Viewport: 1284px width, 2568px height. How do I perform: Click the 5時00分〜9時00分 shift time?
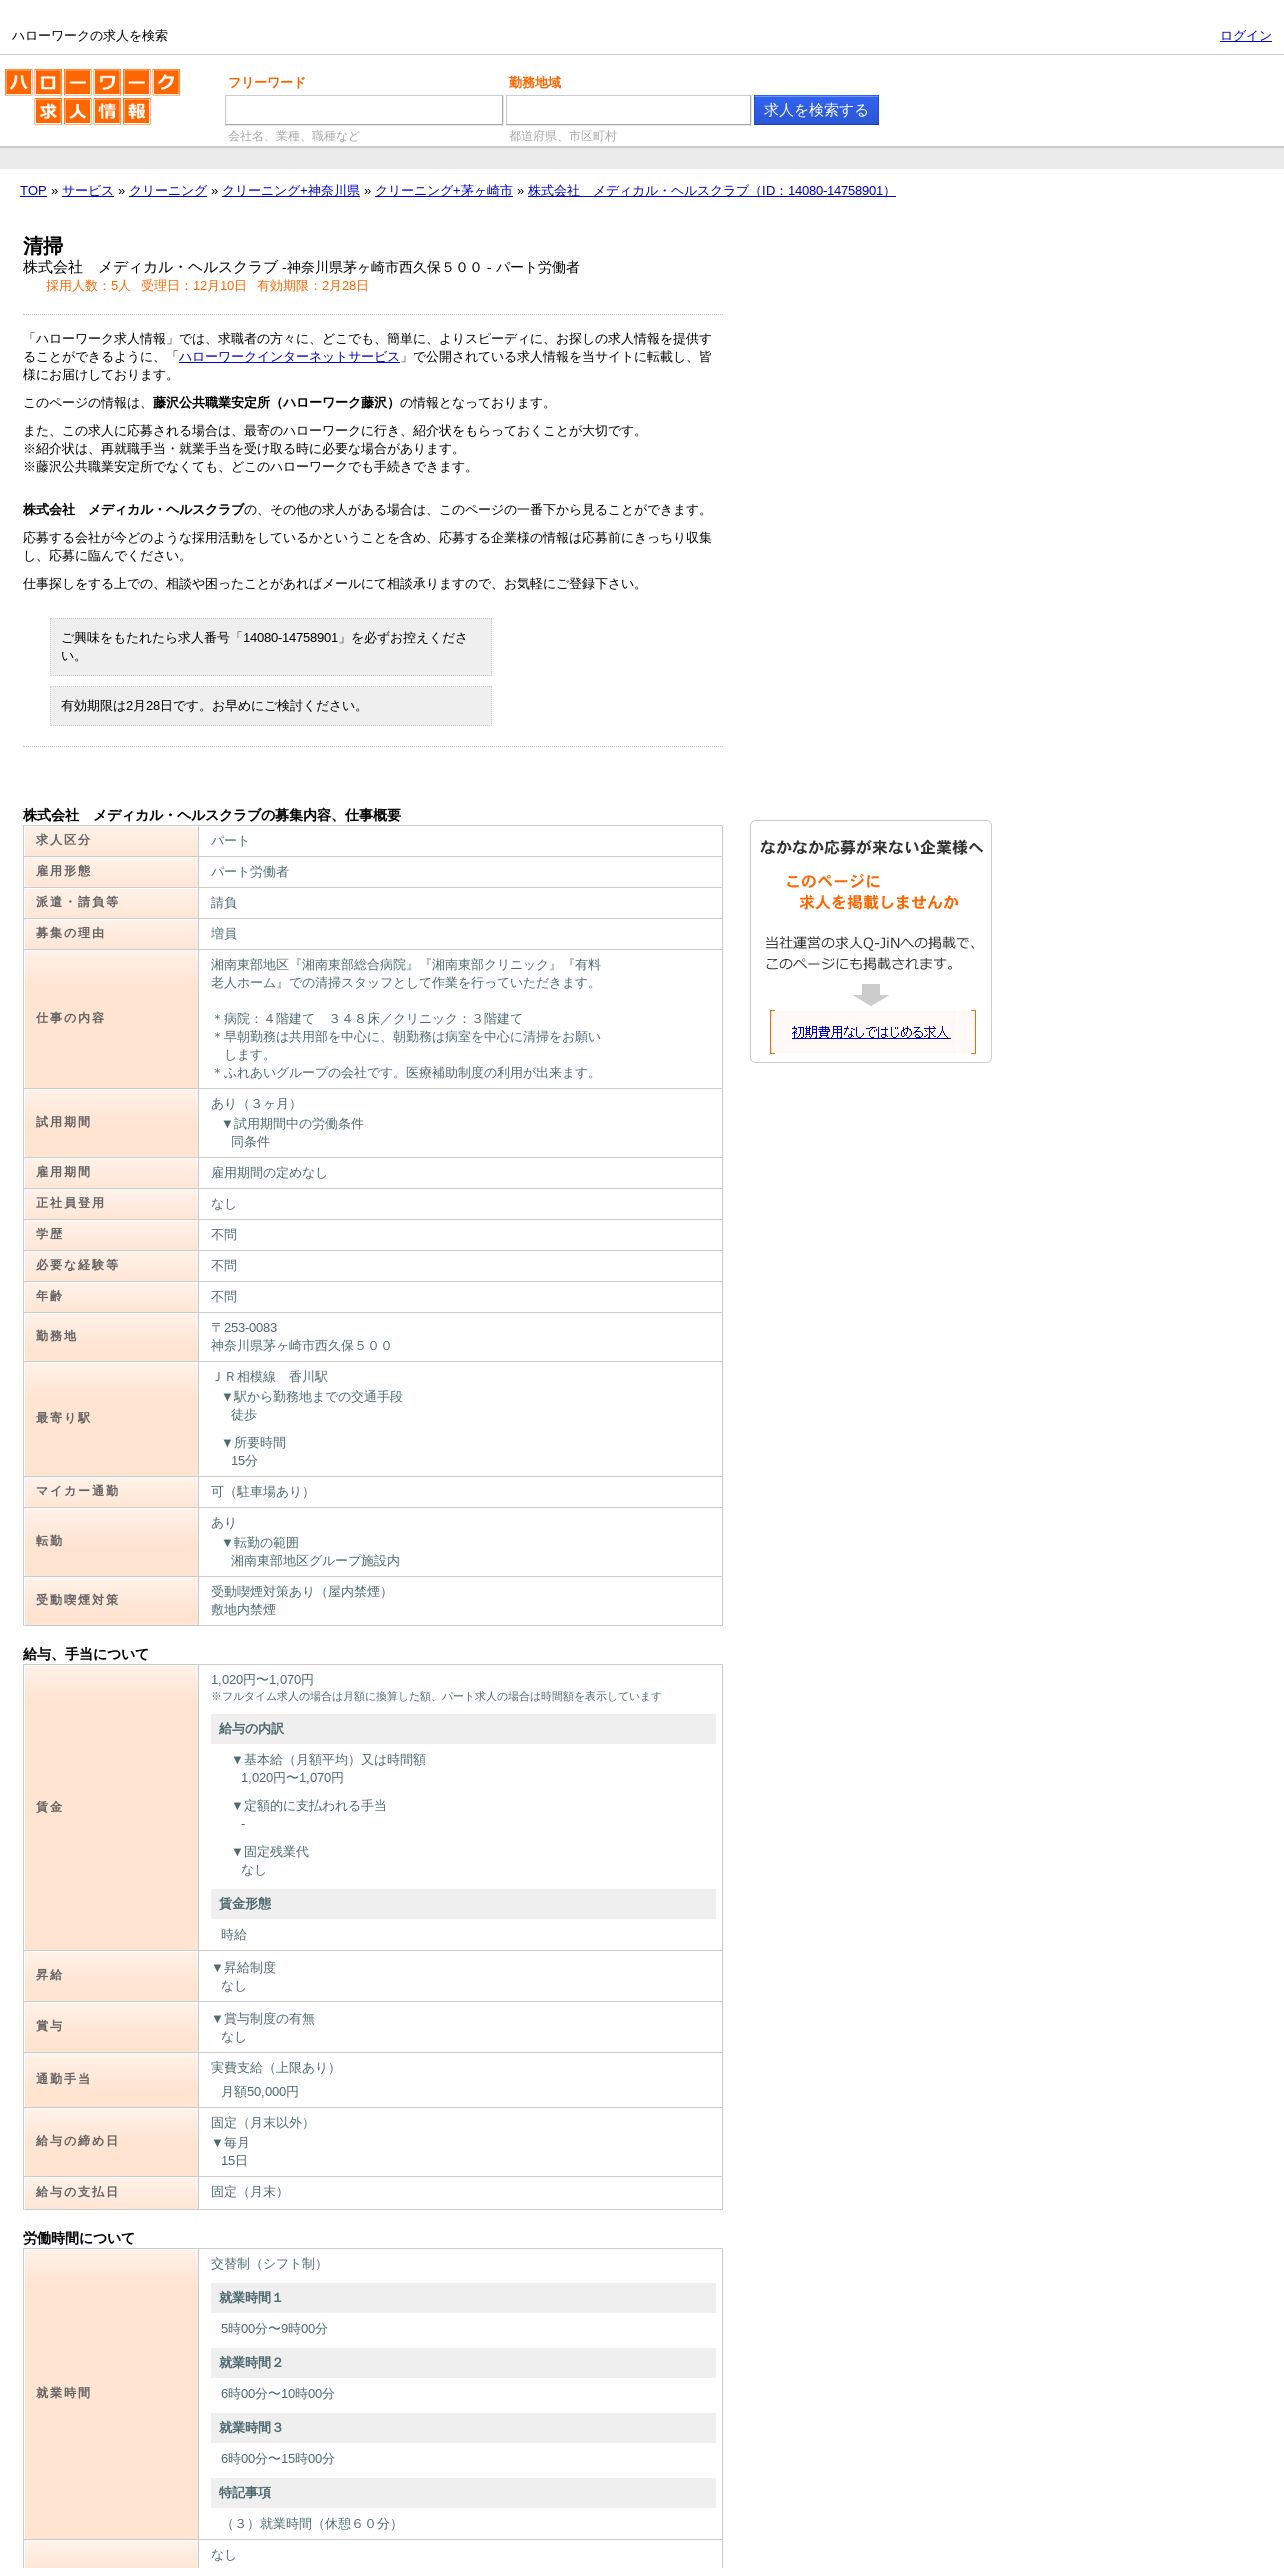tap(274, 2329)
